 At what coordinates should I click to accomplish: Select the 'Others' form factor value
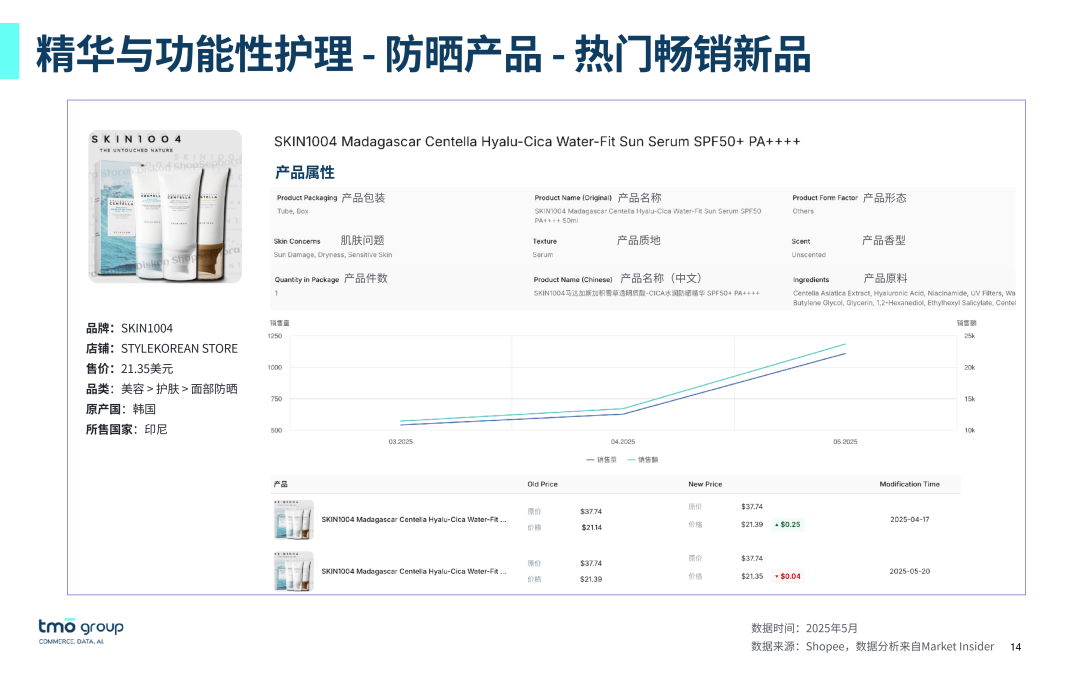803,211
